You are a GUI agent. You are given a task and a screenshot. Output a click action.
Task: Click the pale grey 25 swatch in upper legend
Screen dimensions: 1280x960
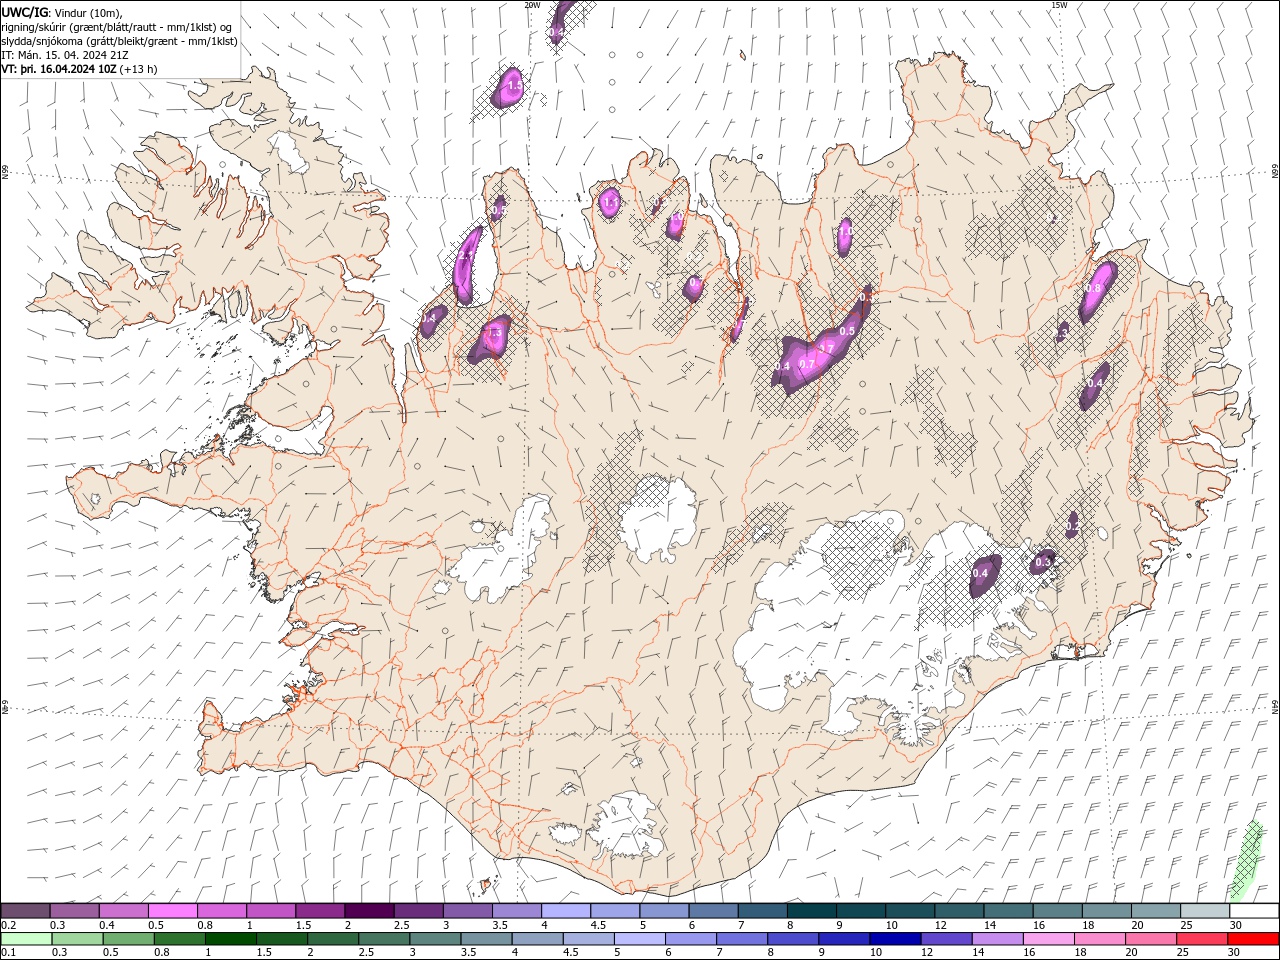pos(1204,910)
